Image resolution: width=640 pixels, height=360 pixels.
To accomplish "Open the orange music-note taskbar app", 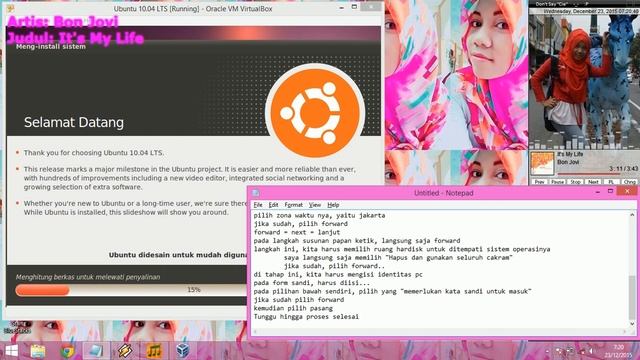I will (153, 351).
